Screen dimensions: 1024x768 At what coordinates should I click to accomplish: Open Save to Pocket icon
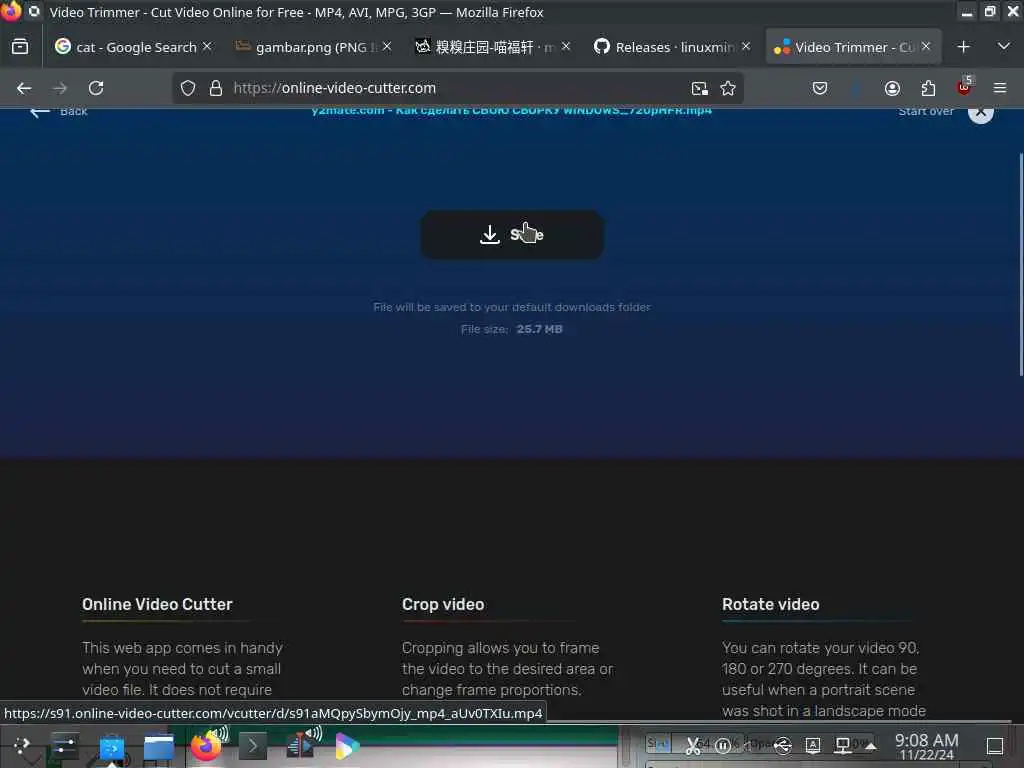pyautogui.click(x=820, y=88)
